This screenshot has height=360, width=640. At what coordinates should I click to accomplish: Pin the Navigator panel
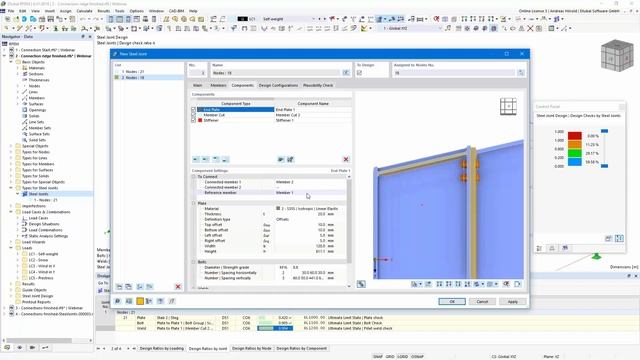(x=83, y=37)
